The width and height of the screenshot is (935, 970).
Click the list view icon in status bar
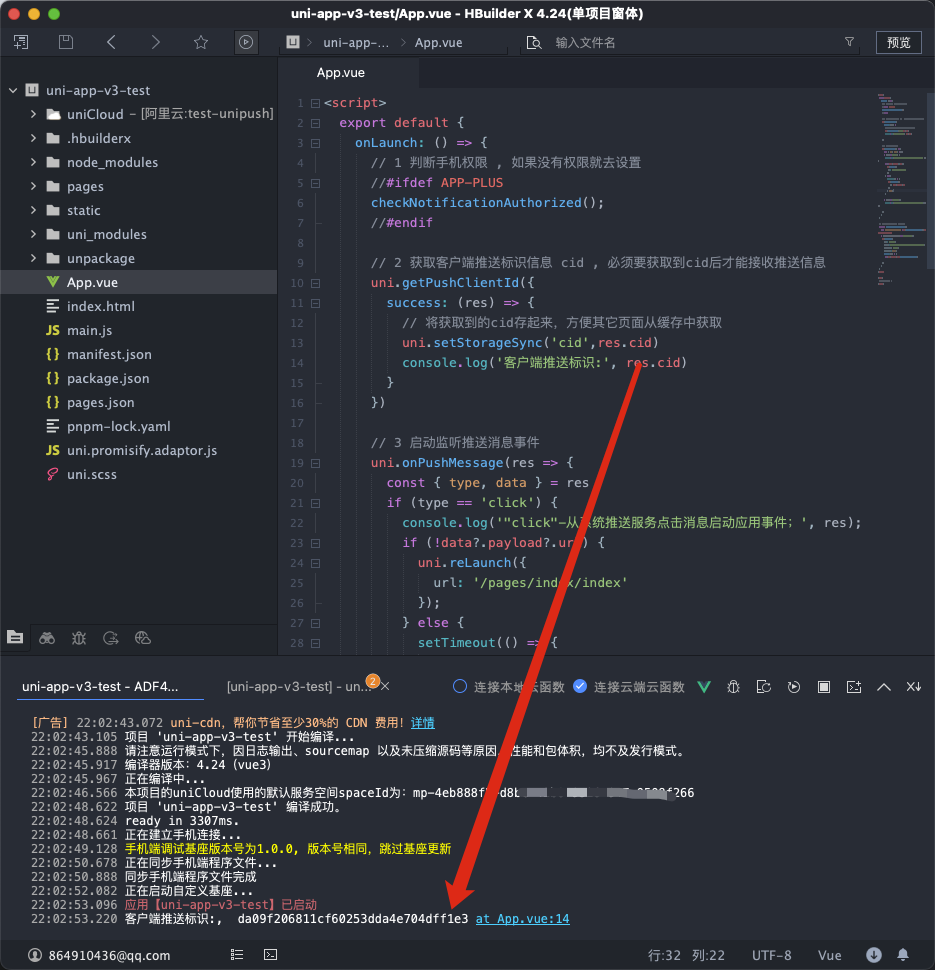pos(236,955)
